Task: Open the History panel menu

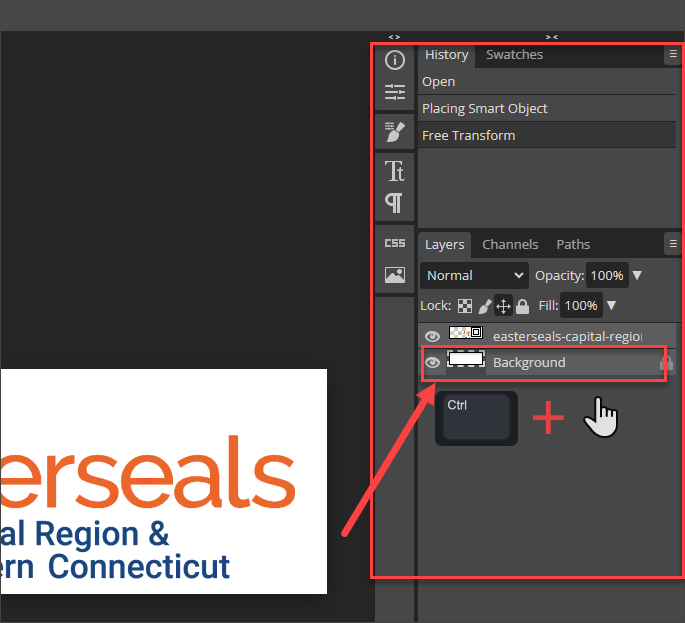Action: tap(673, 55)
